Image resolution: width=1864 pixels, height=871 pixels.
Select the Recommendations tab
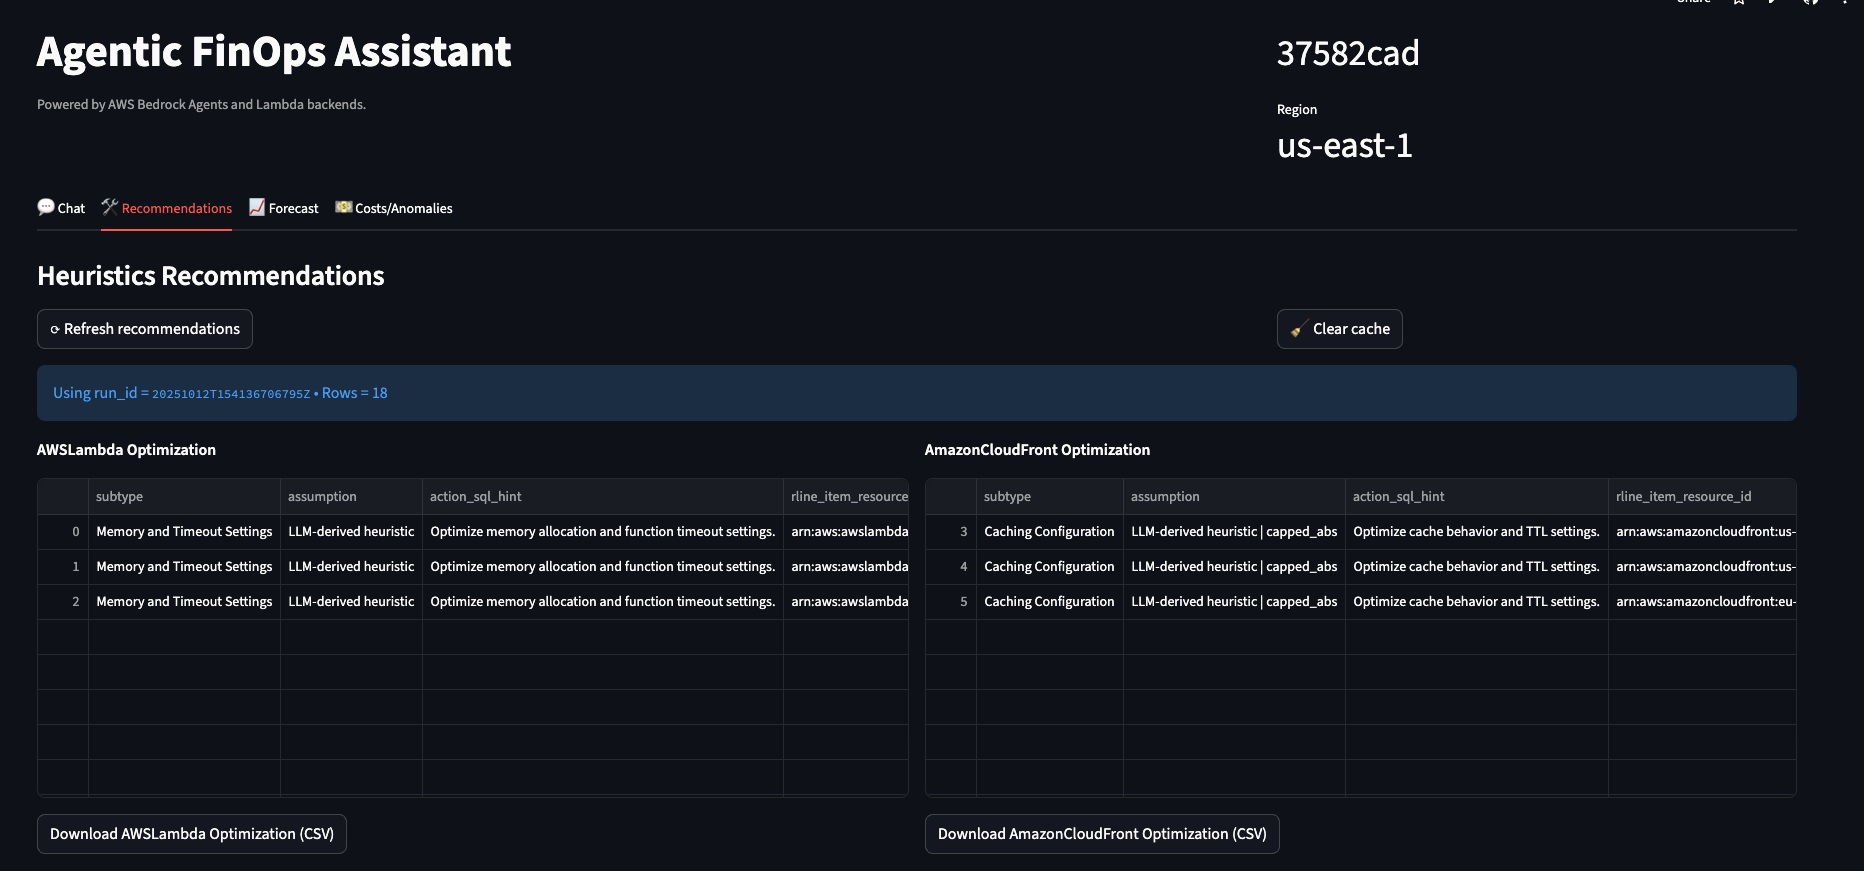[x=166, y=208]
